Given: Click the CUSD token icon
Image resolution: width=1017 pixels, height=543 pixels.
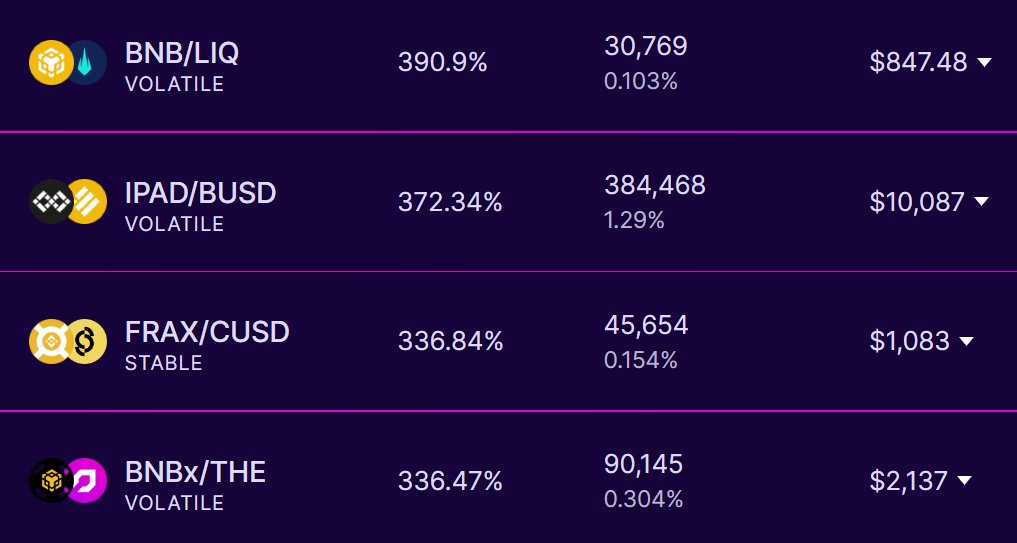Looking at the screenshot, I should coord(88,341).
